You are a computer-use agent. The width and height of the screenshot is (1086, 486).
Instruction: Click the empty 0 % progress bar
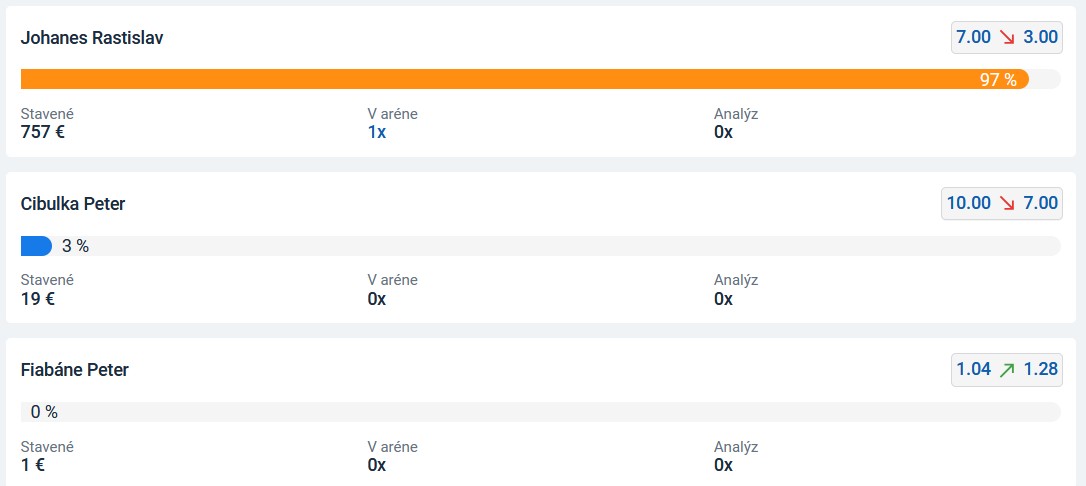[541, 412]
